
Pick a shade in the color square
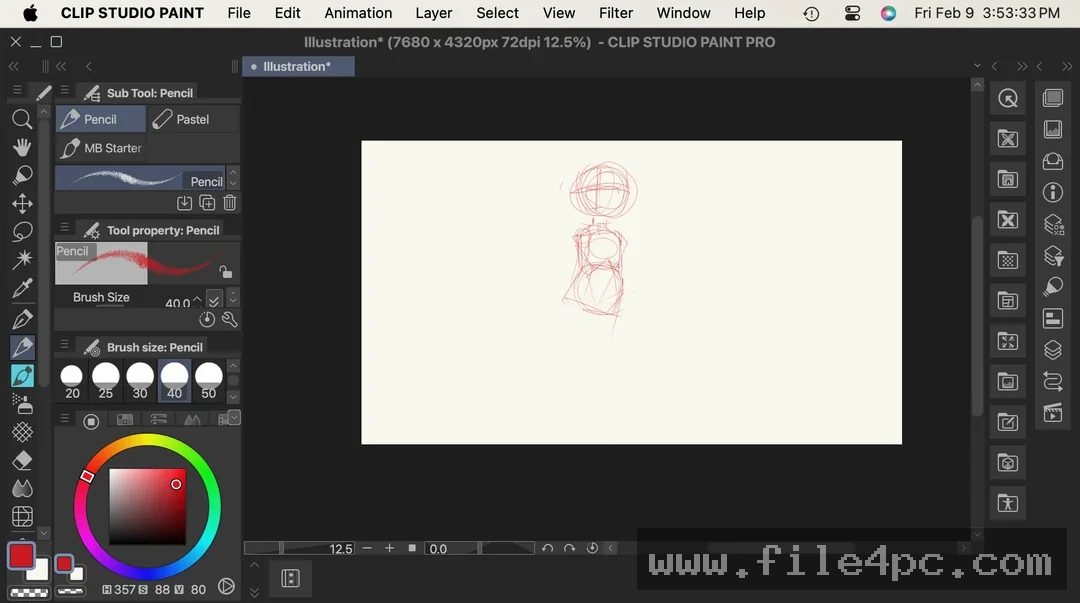point(147,507)
